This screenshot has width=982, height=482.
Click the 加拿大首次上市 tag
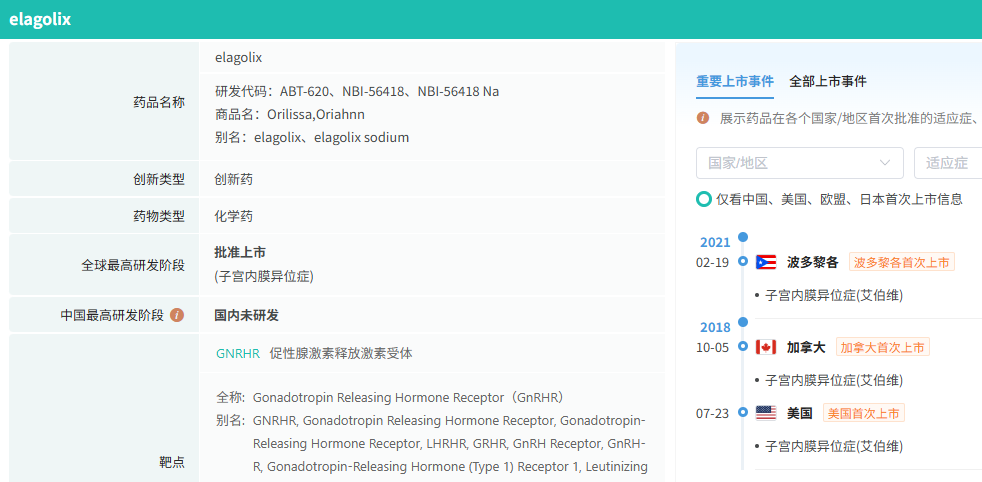(x=883, y=347)
